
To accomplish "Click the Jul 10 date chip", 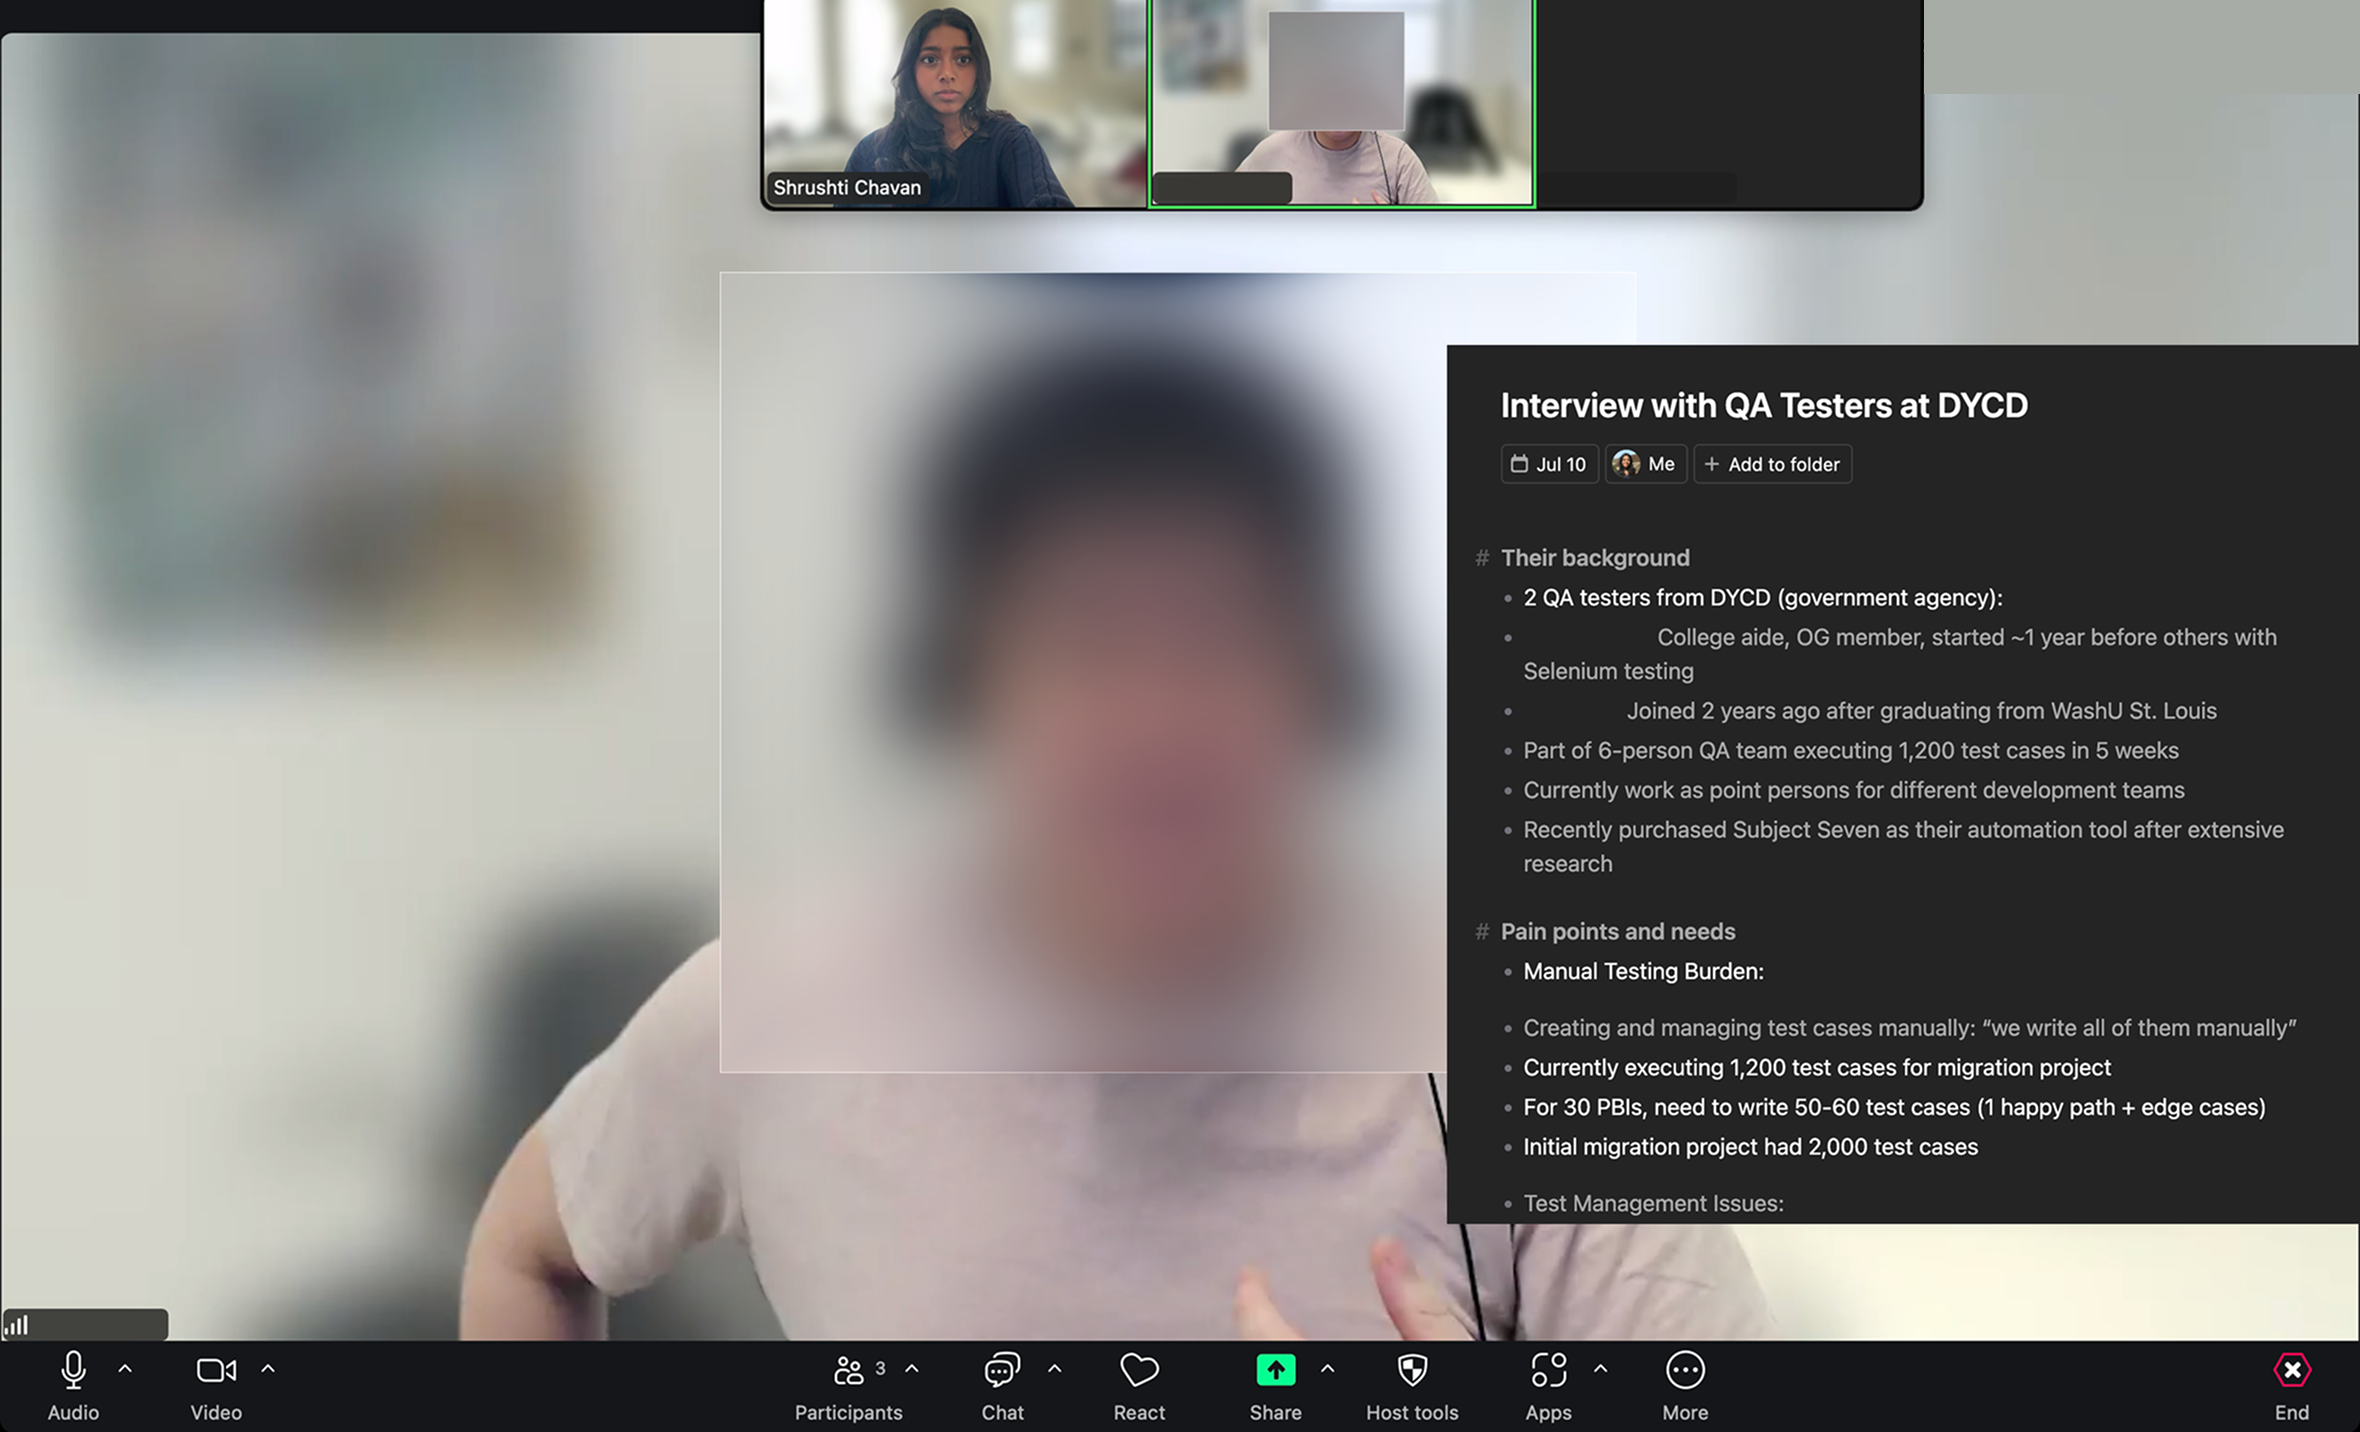I will pos(1549,464).
